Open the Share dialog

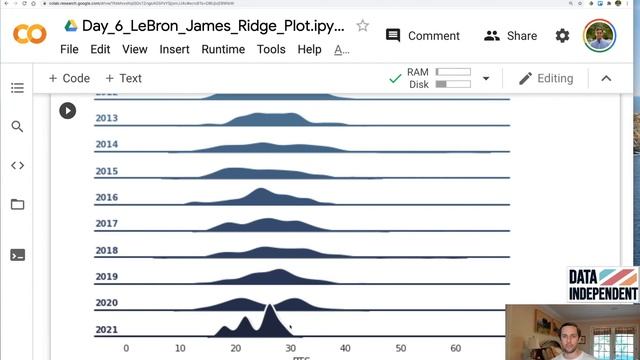pyautogui.click(x=510, y=36)
